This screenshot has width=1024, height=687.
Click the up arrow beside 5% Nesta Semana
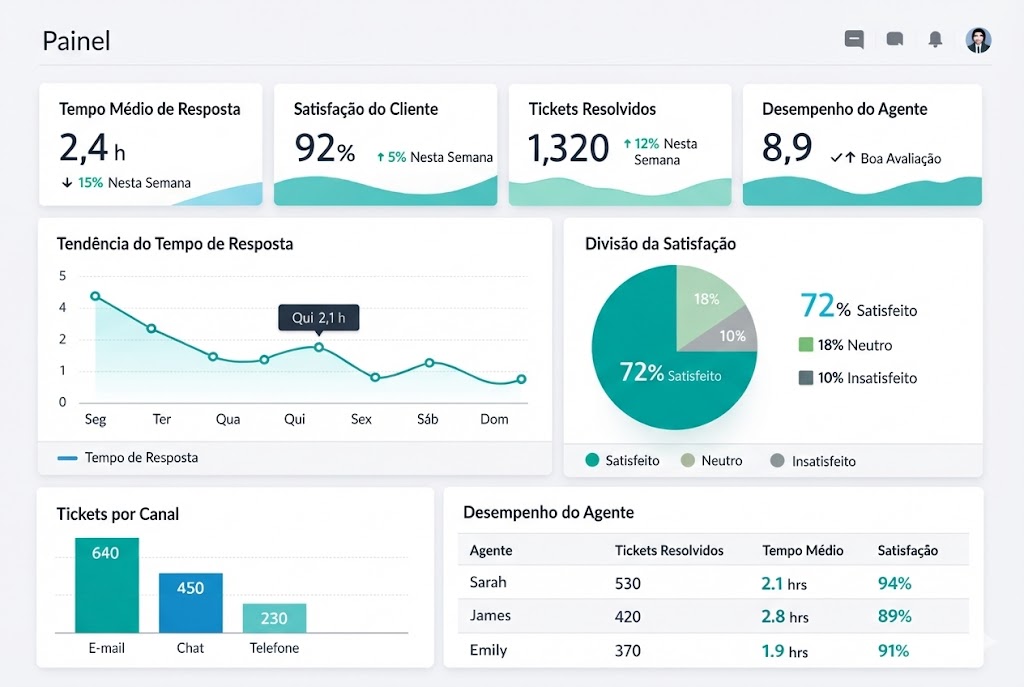coord(380,157)
